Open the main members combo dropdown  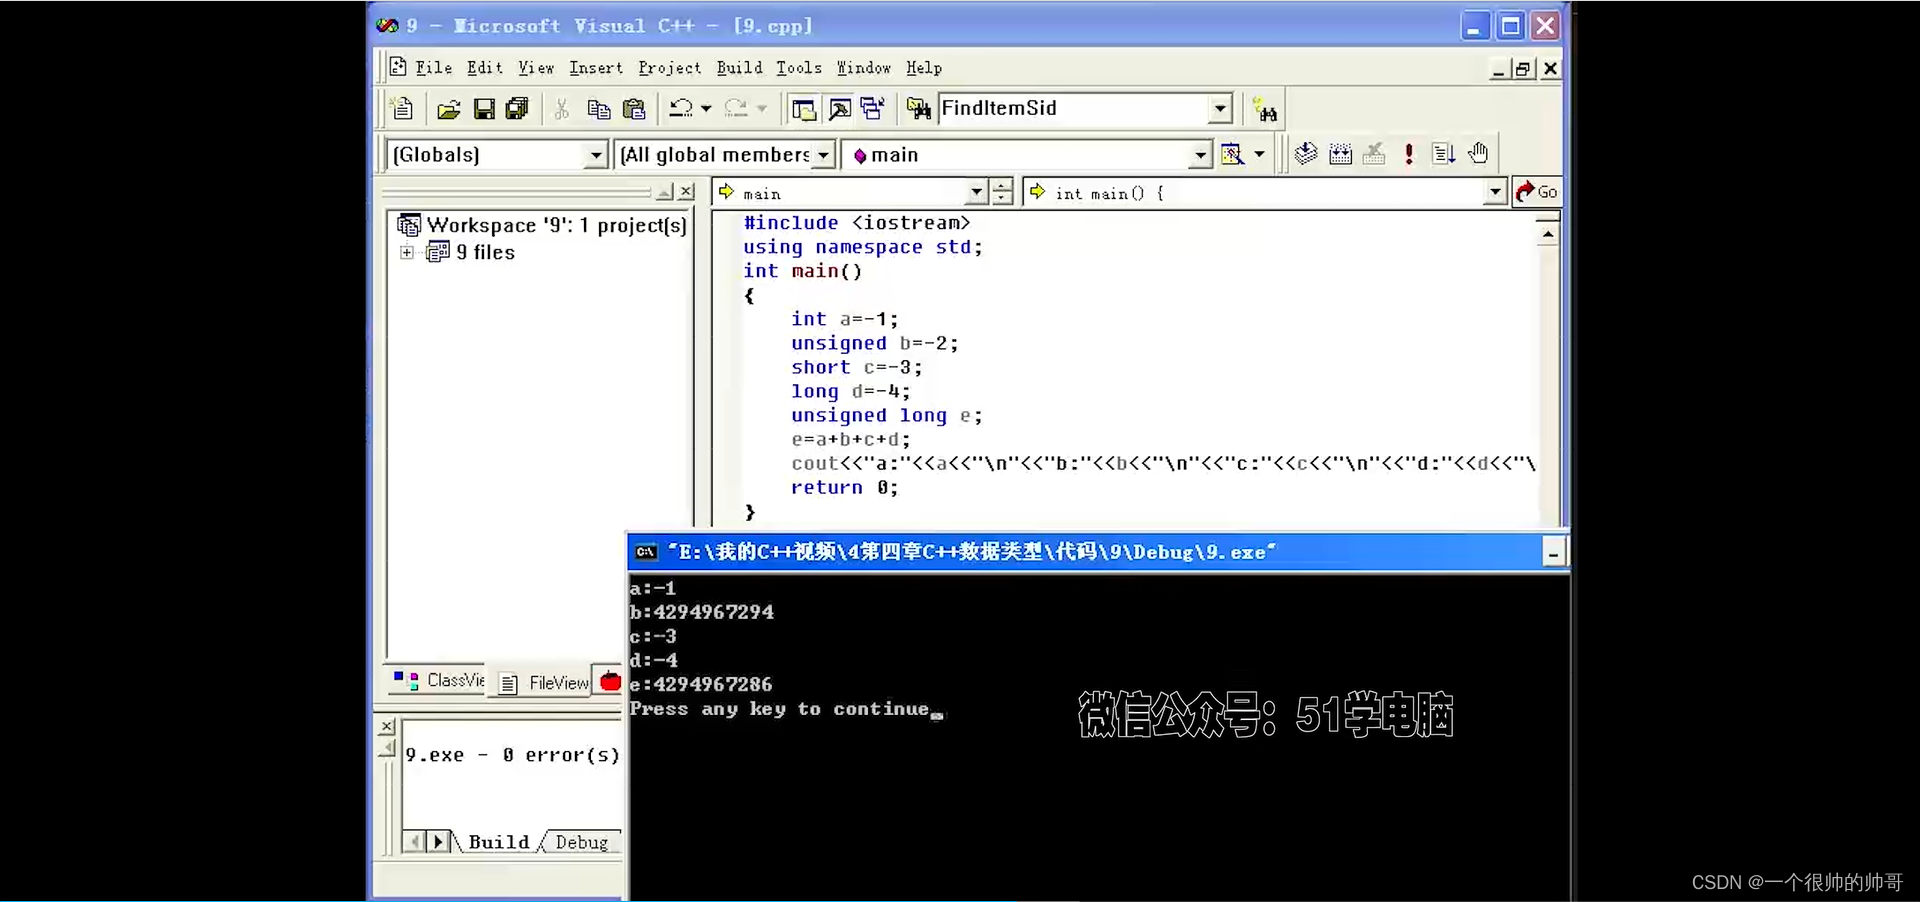[1200, 155]
